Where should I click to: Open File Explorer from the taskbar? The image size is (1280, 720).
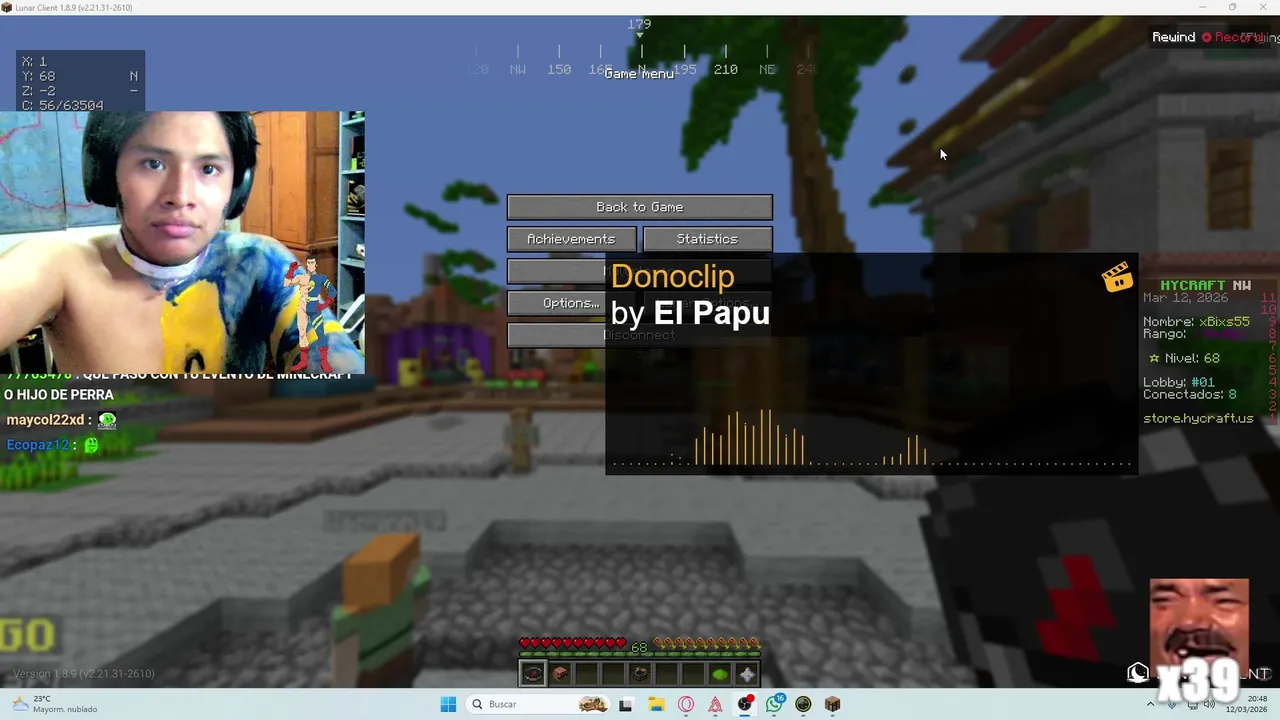click(x=657, y=704)
